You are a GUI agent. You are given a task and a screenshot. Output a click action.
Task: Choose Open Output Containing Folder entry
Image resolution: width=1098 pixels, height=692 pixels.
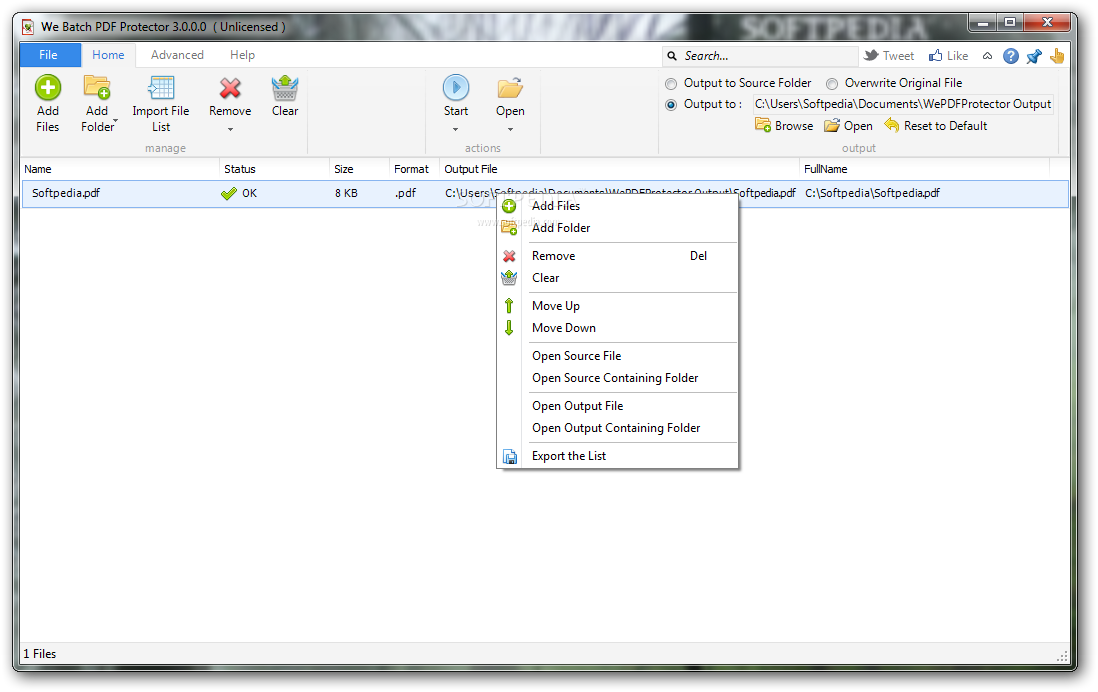pos(617,427)
